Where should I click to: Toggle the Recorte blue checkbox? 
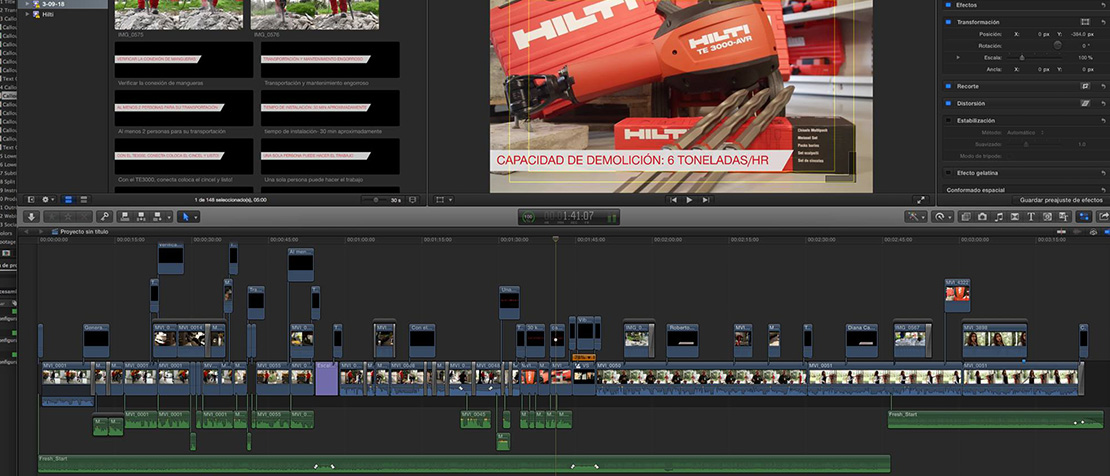[949, 86]
